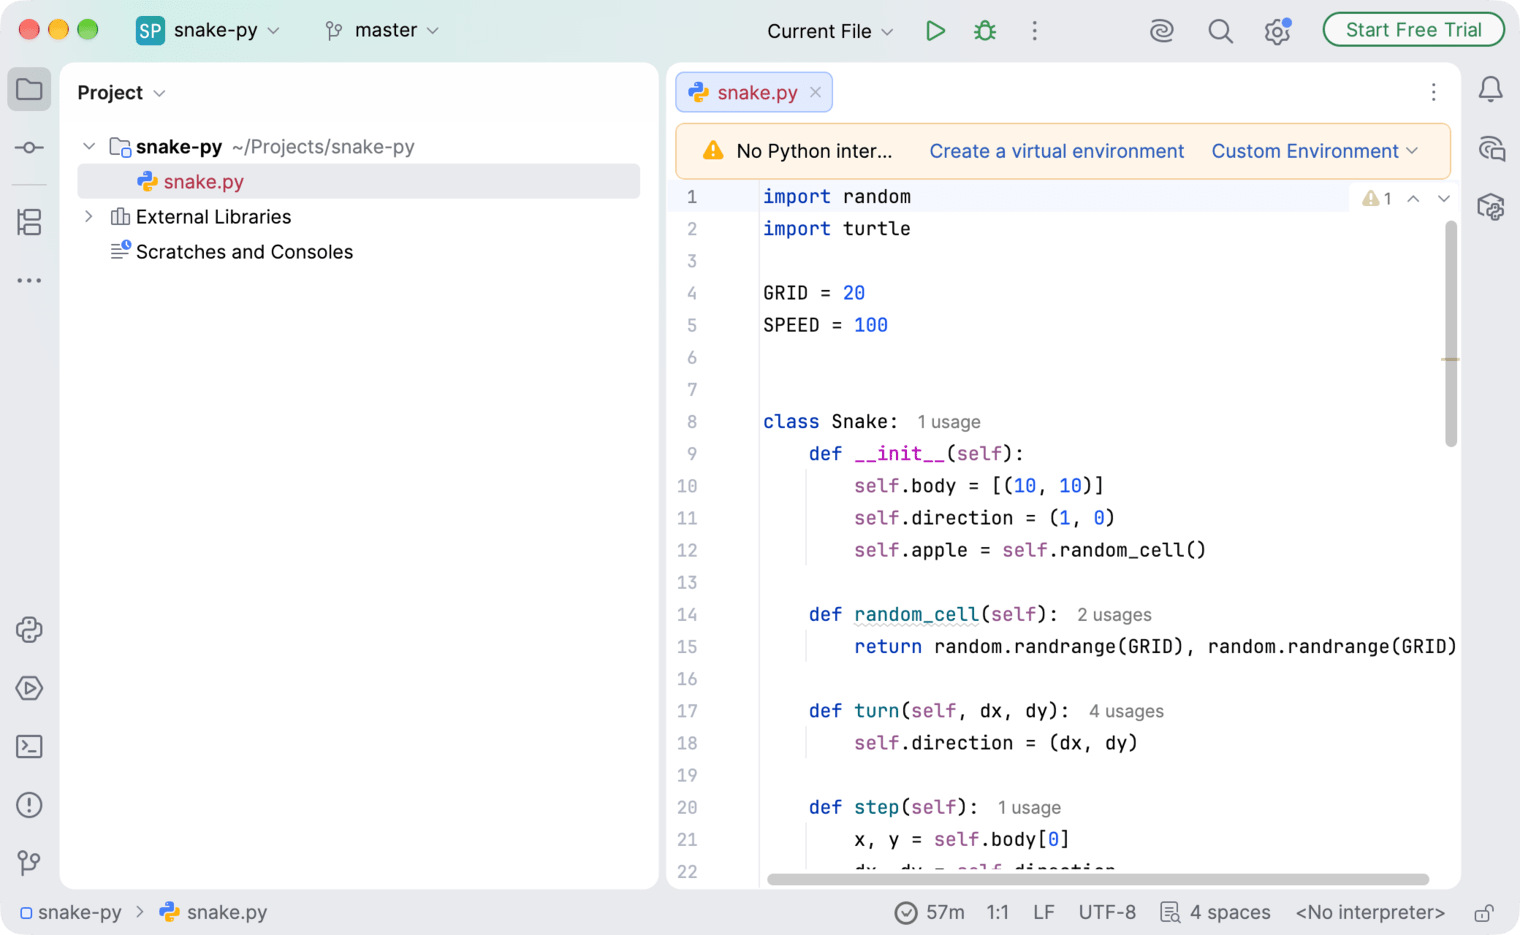
Task: Open the Current File run configuration dropdown
Action: pos(830,31)
